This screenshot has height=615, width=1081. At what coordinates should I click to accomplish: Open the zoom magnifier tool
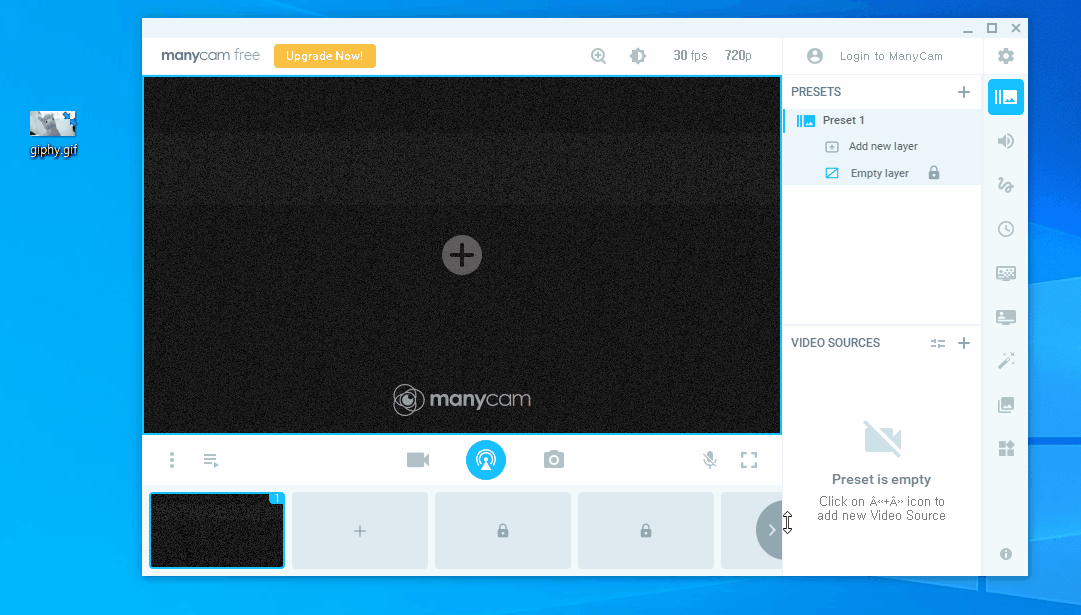(598, 56)
